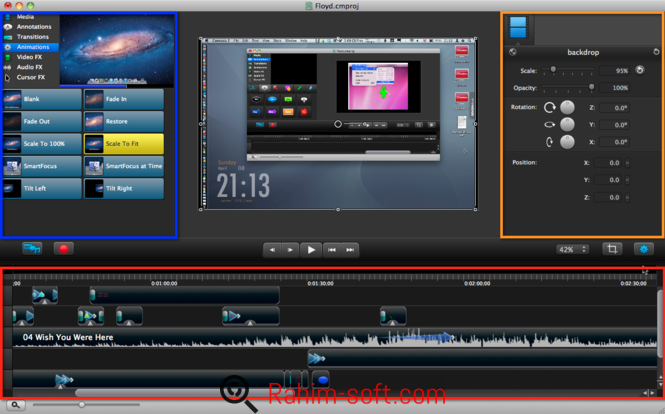Step back one frame
This screenshot has width=665, height=414.
[272, 250]
